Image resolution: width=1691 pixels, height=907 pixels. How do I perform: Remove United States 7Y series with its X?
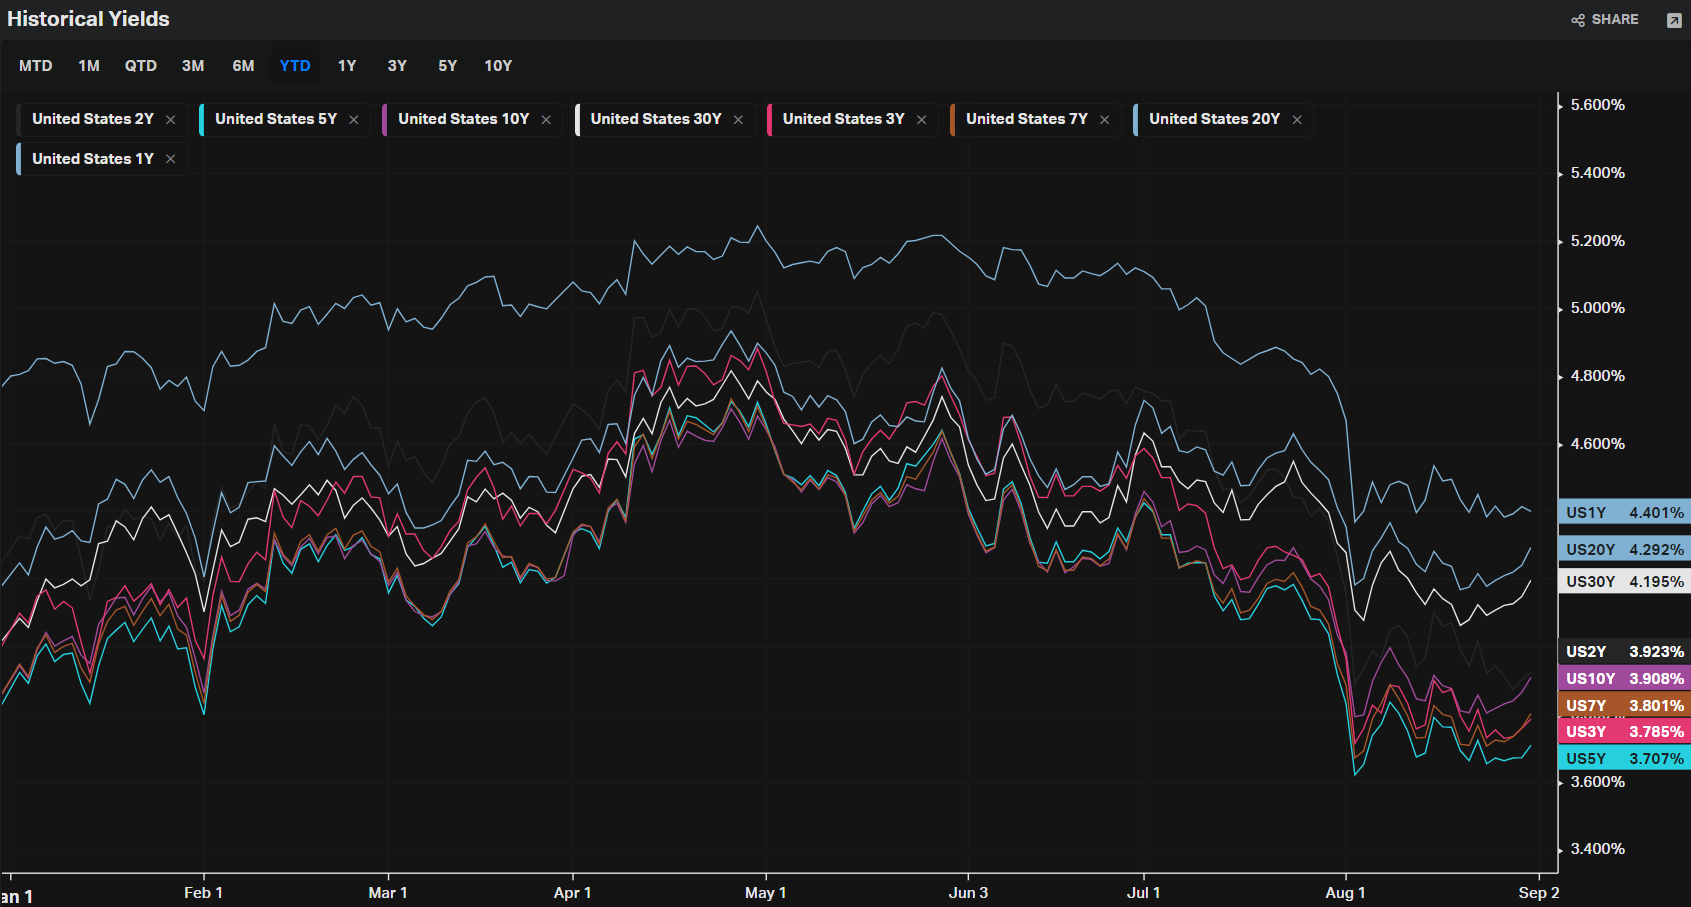(x=1104, y=120)
